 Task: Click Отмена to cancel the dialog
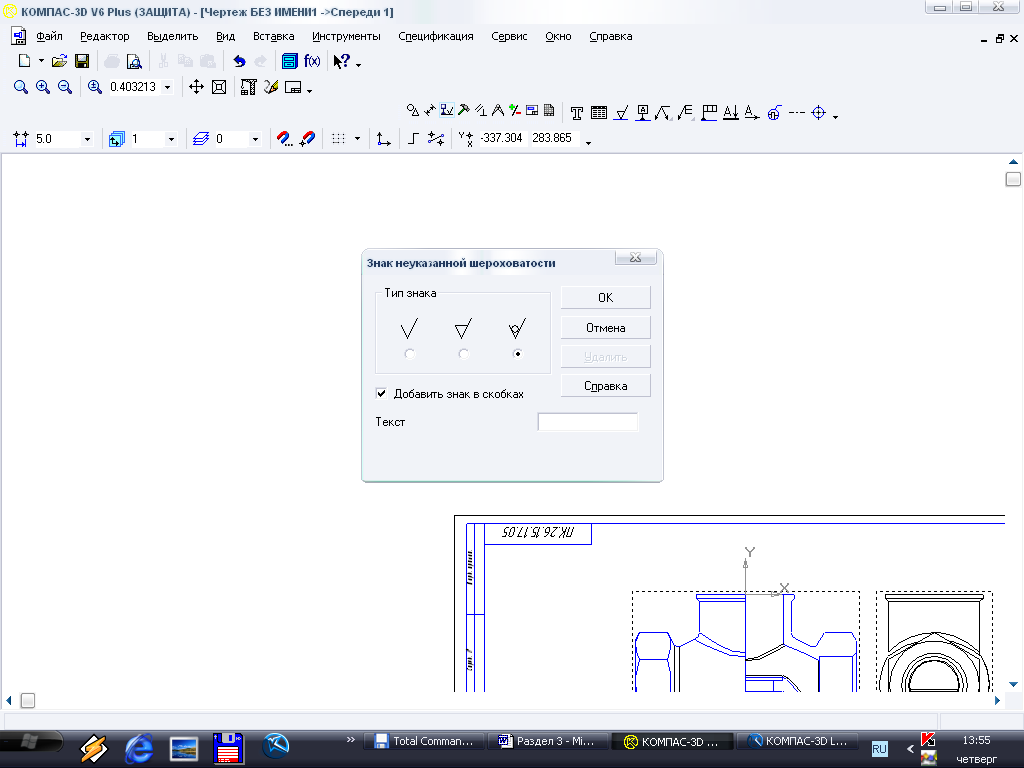coord(605,327)
